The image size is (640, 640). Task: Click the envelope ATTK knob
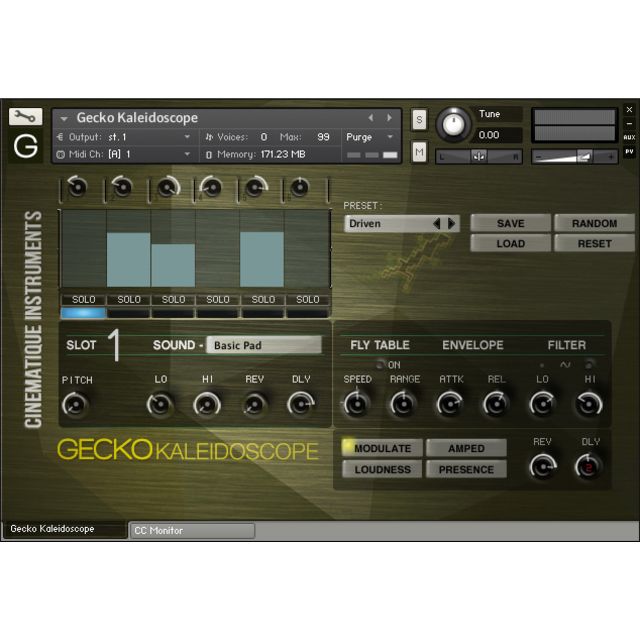pos(450,404)
